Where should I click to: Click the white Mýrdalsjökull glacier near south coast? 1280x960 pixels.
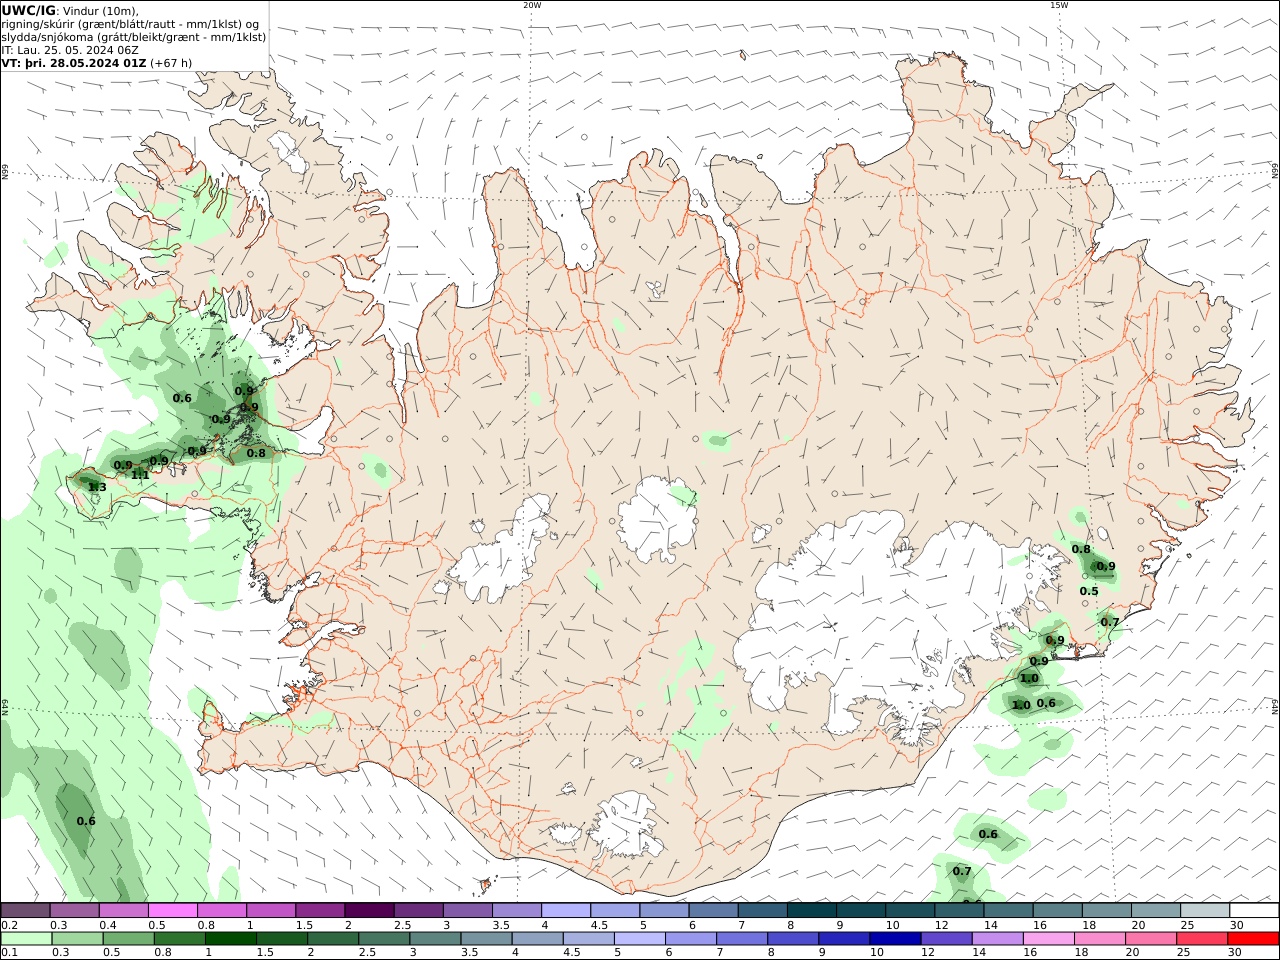(628, 825)
